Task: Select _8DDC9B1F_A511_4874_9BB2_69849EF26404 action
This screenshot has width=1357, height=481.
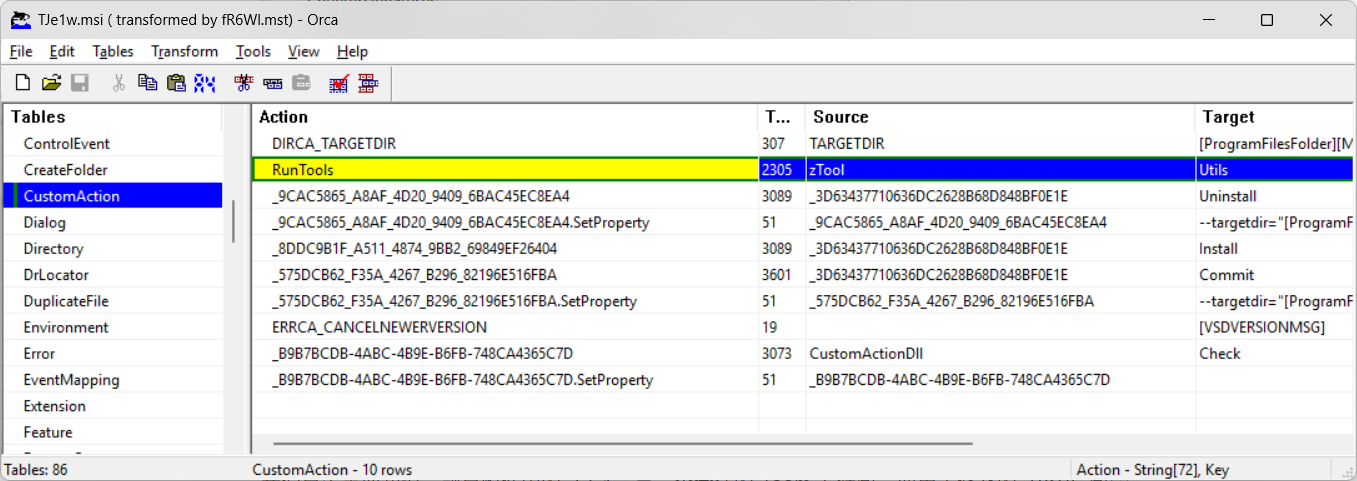Action: coord(505,248)
